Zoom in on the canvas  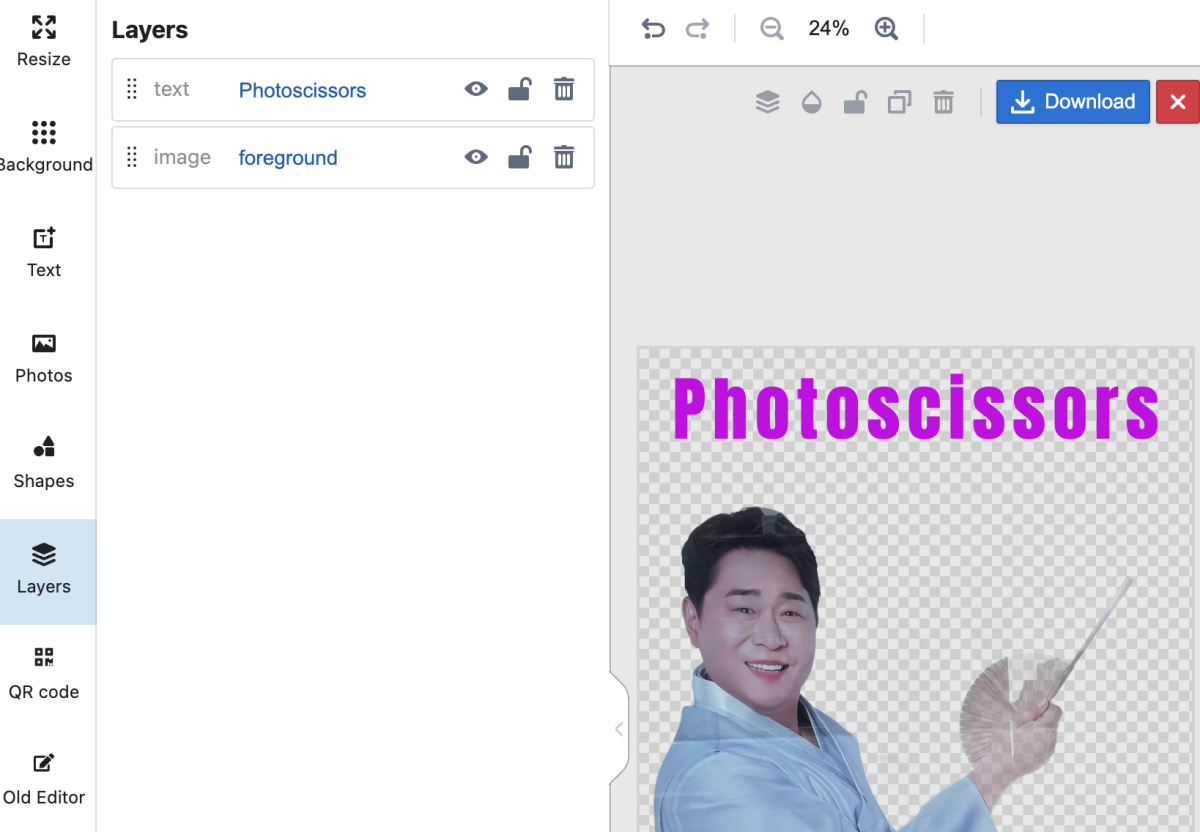pos(886,29)
